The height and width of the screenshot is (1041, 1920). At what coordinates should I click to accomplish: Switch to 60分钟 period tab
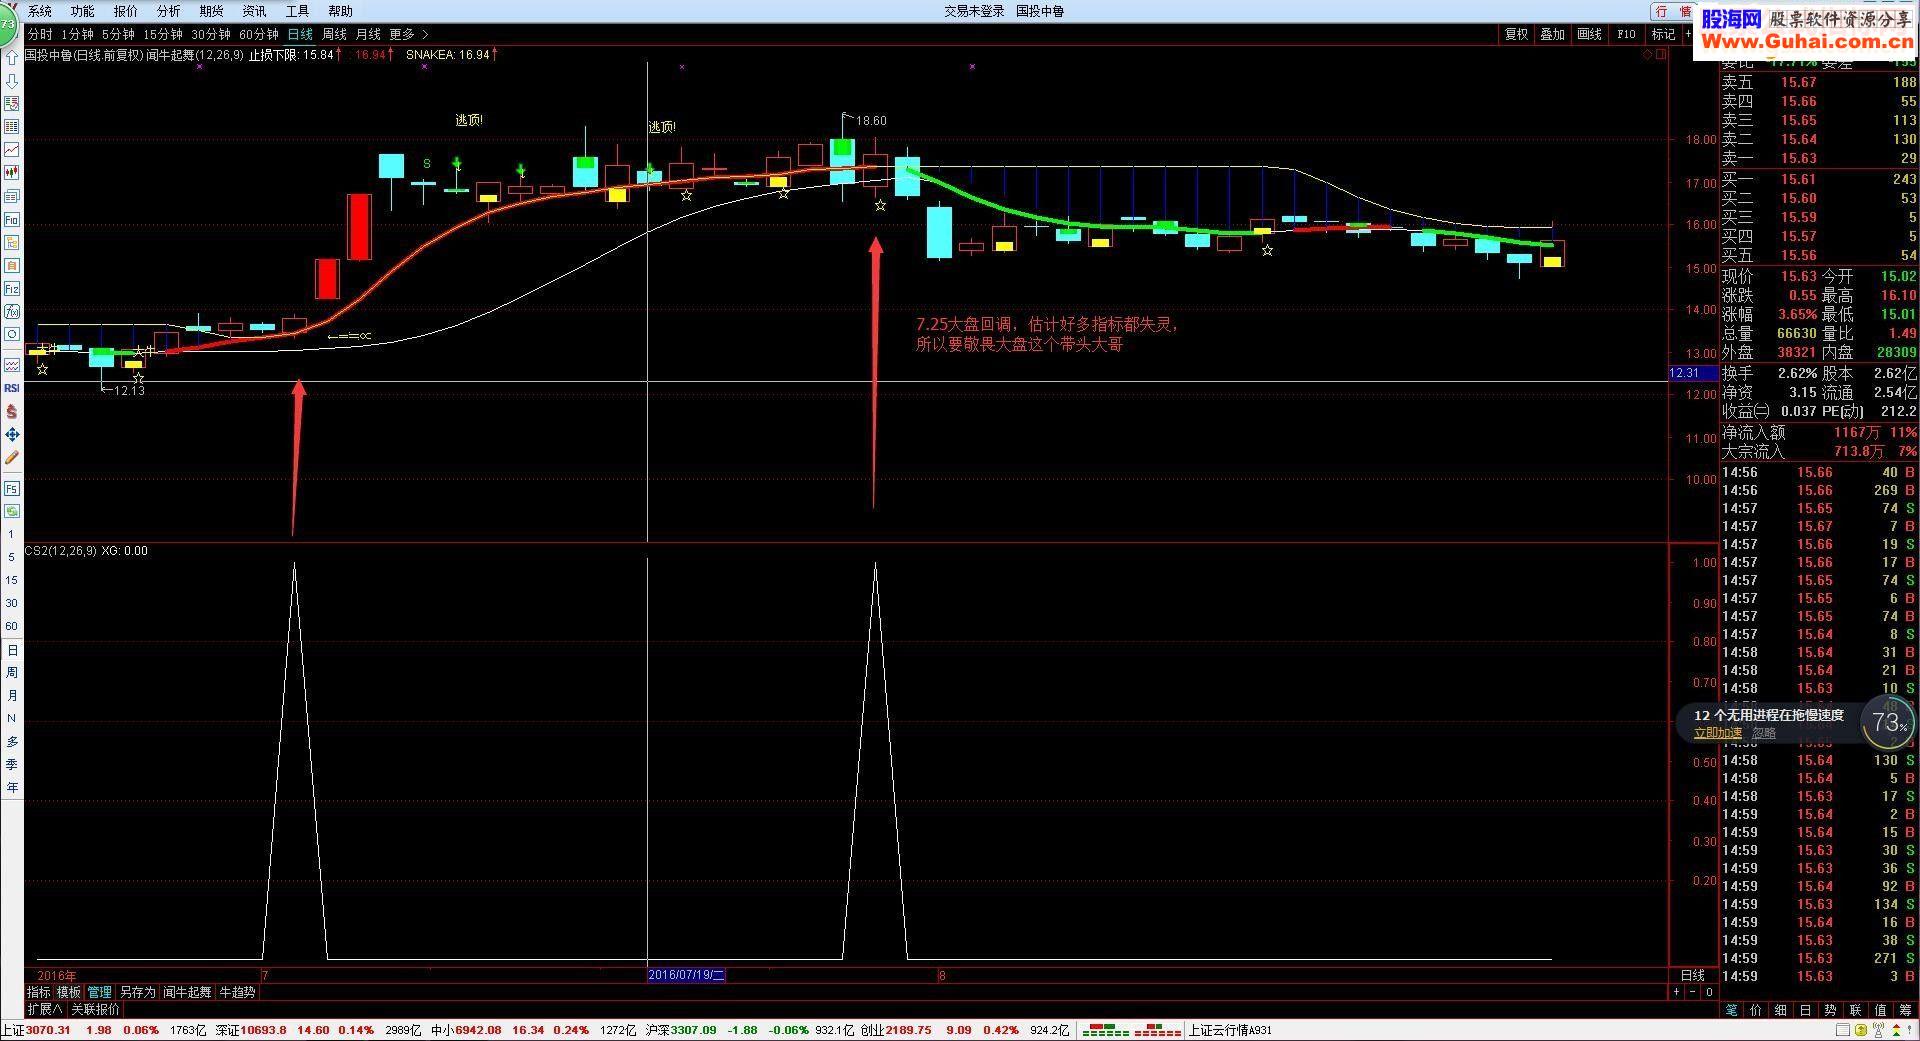pyautogui.click(x=259, y=34)
